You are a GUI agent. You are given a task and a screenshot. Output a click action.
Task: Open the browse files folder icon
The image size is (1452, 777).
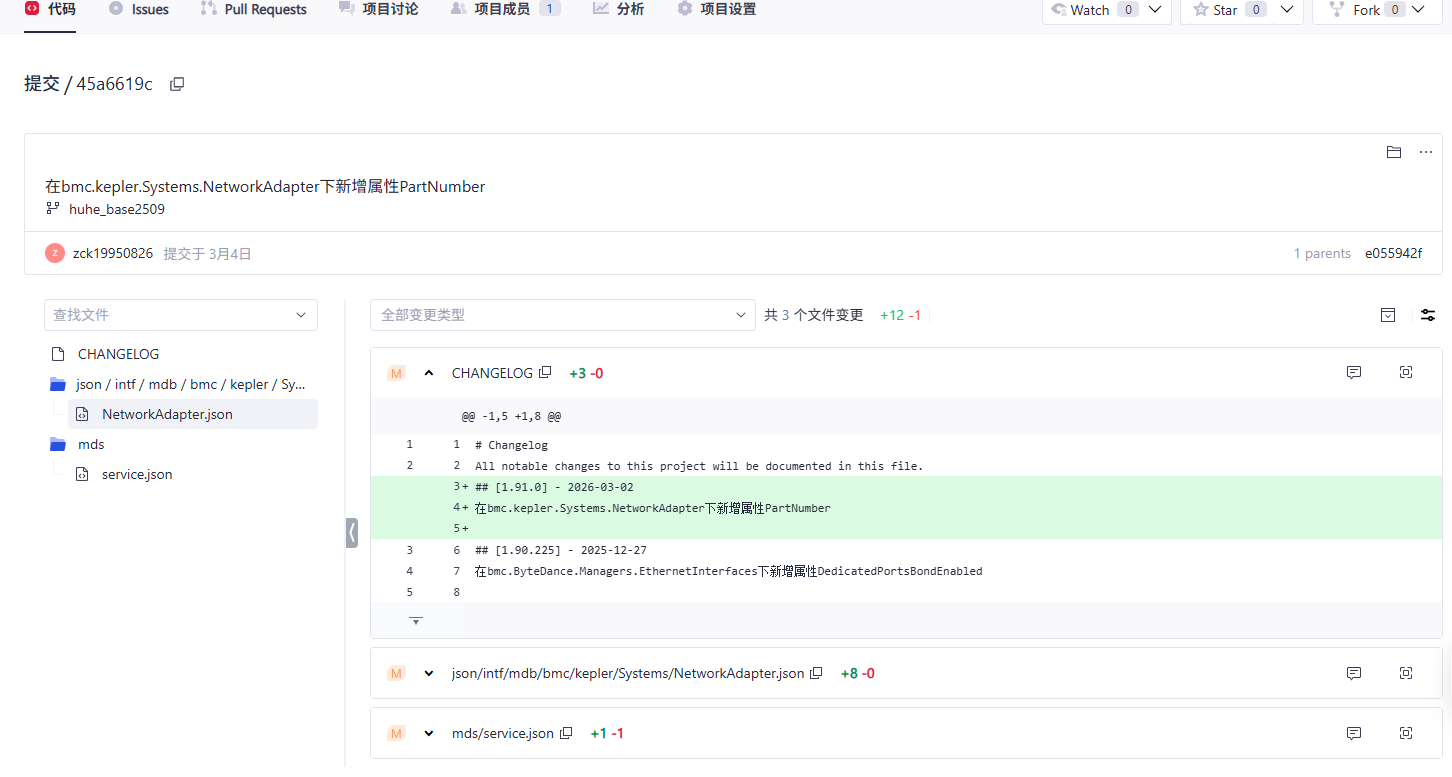point(1394,152)
